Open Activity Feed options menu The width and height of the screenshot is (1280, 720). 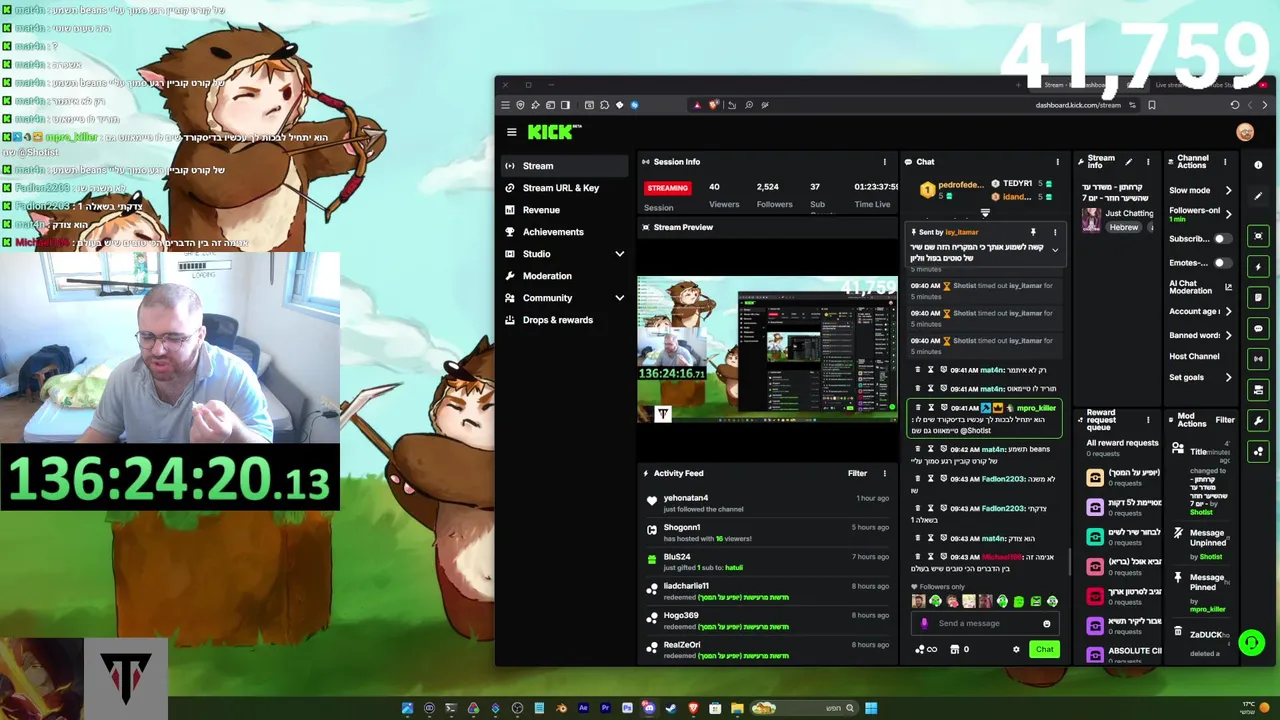point(884,473)
